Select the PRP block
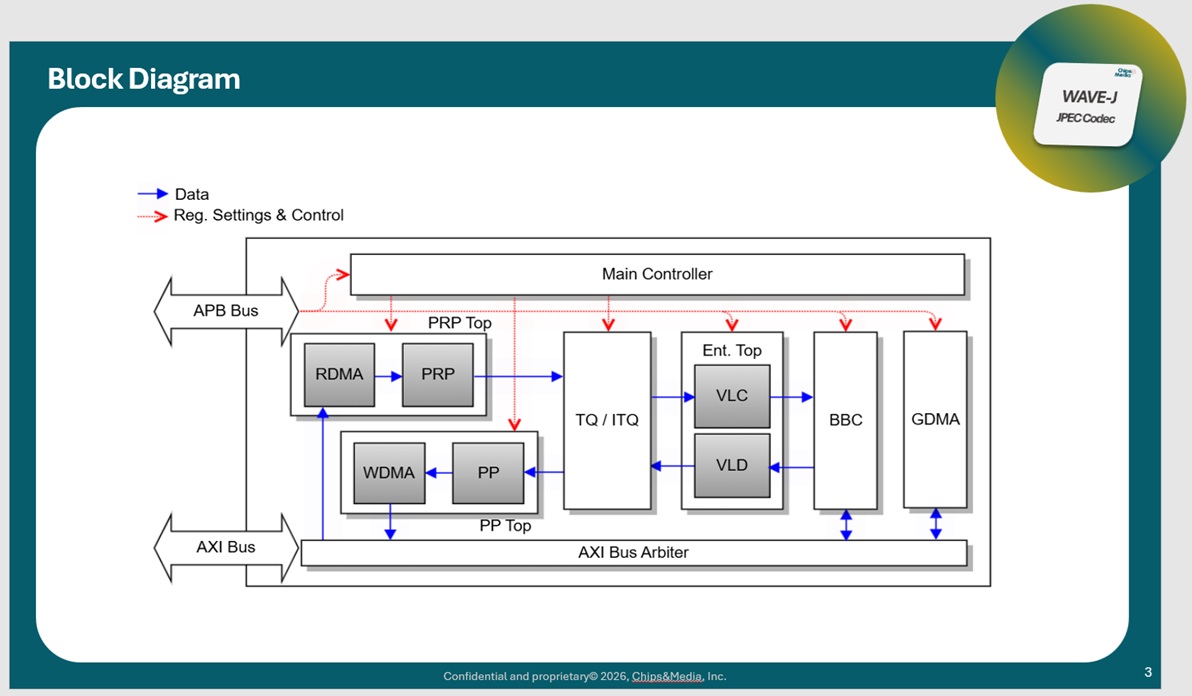 point(438,375)
